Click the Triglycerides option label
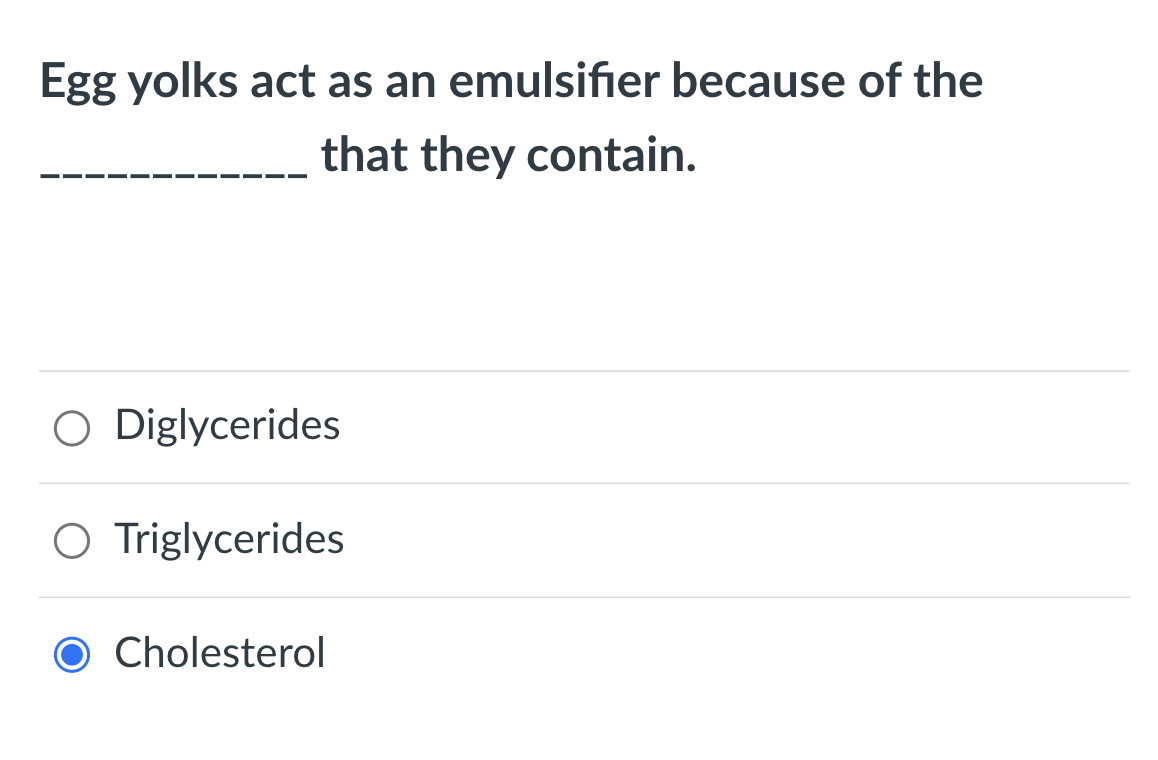Viewport: 1158px width, 760px height. pyautogui.click(x=229, y=540)
